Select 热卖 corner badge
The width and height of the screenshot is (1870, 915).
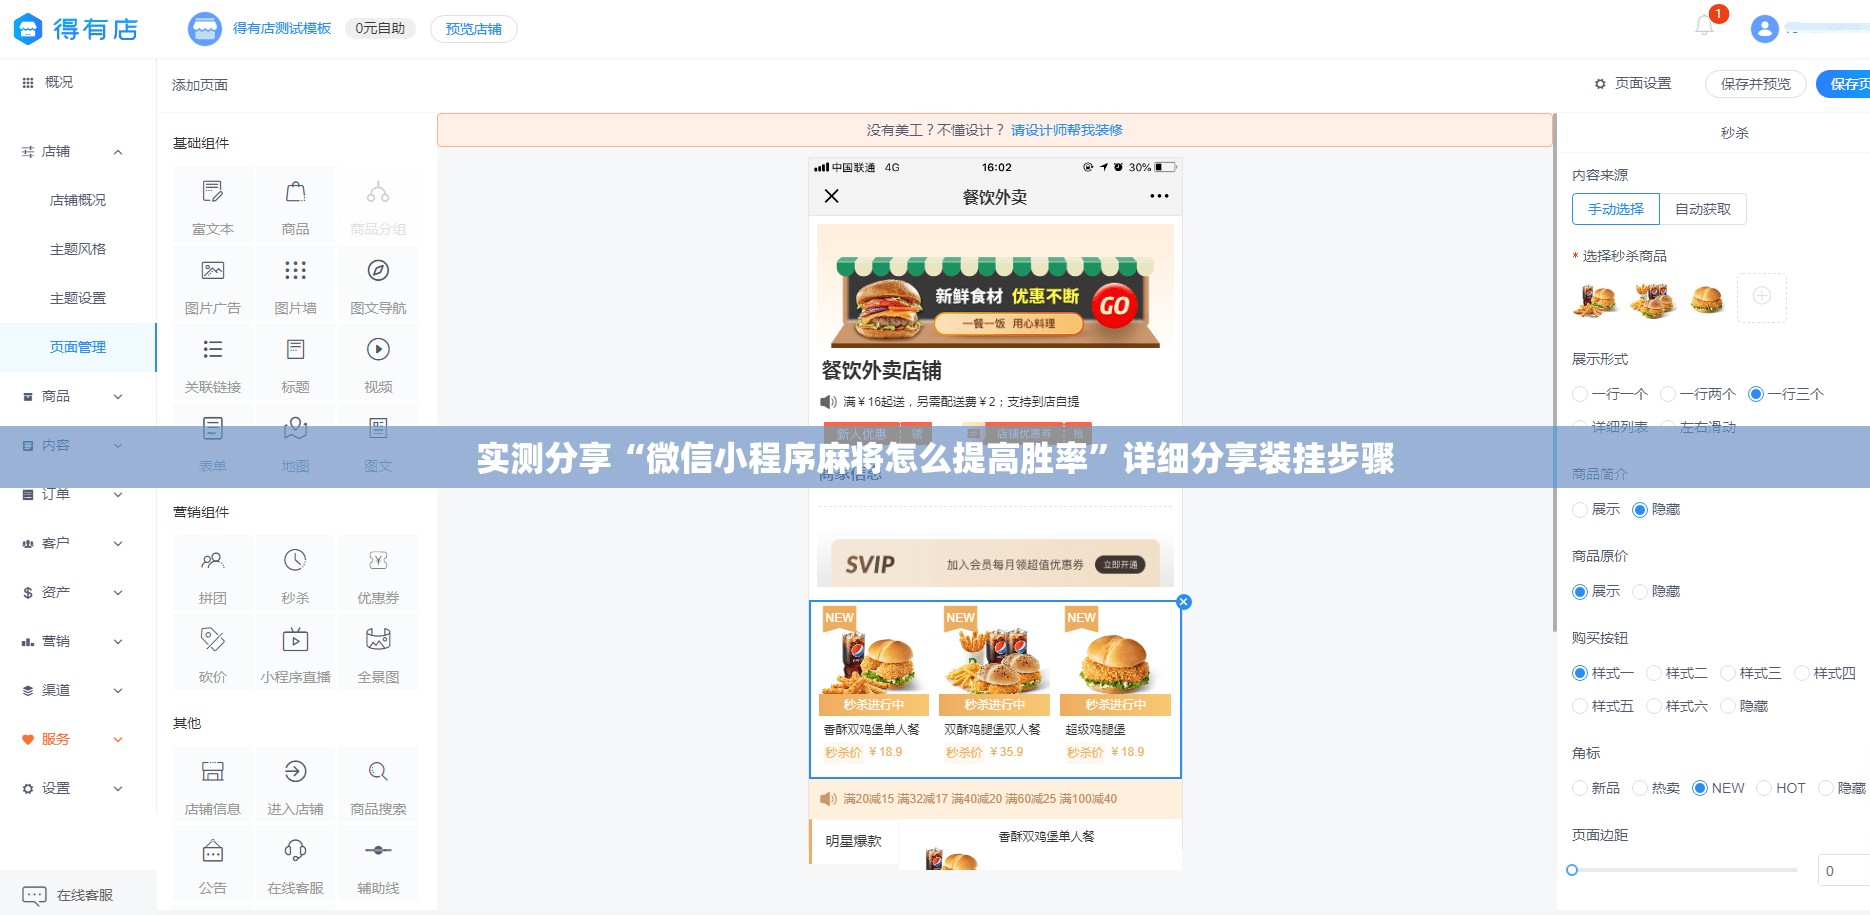click(x=1656, y=788)
